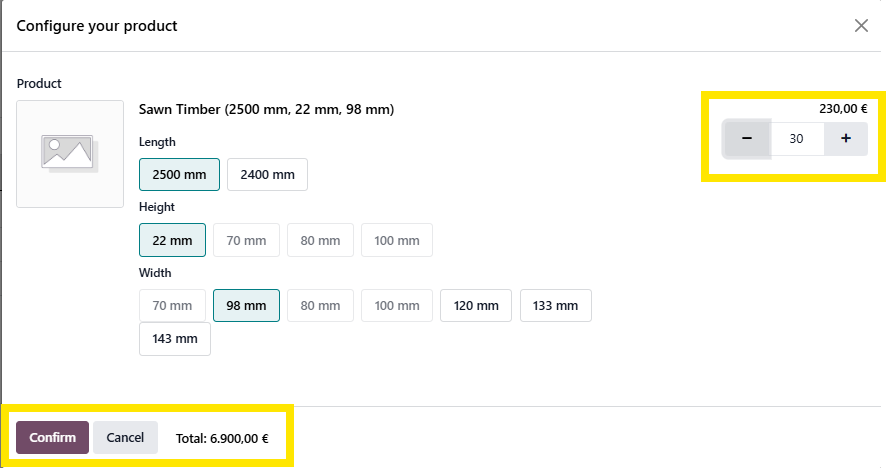Viewport: 887px width, 468px height.
Task: Select 100 mm under Width
Action: [x=397, y=305]
